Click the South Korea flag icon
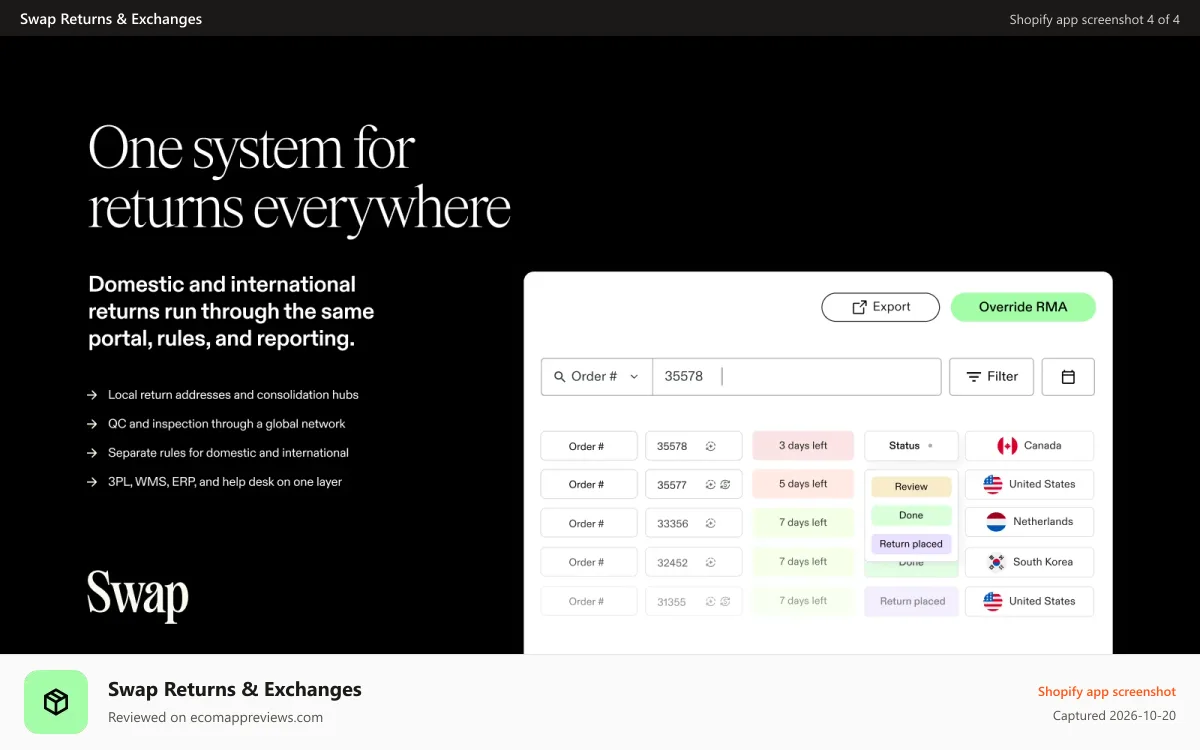The width and height of the screenshot is (1200, 750). (996, 562)
